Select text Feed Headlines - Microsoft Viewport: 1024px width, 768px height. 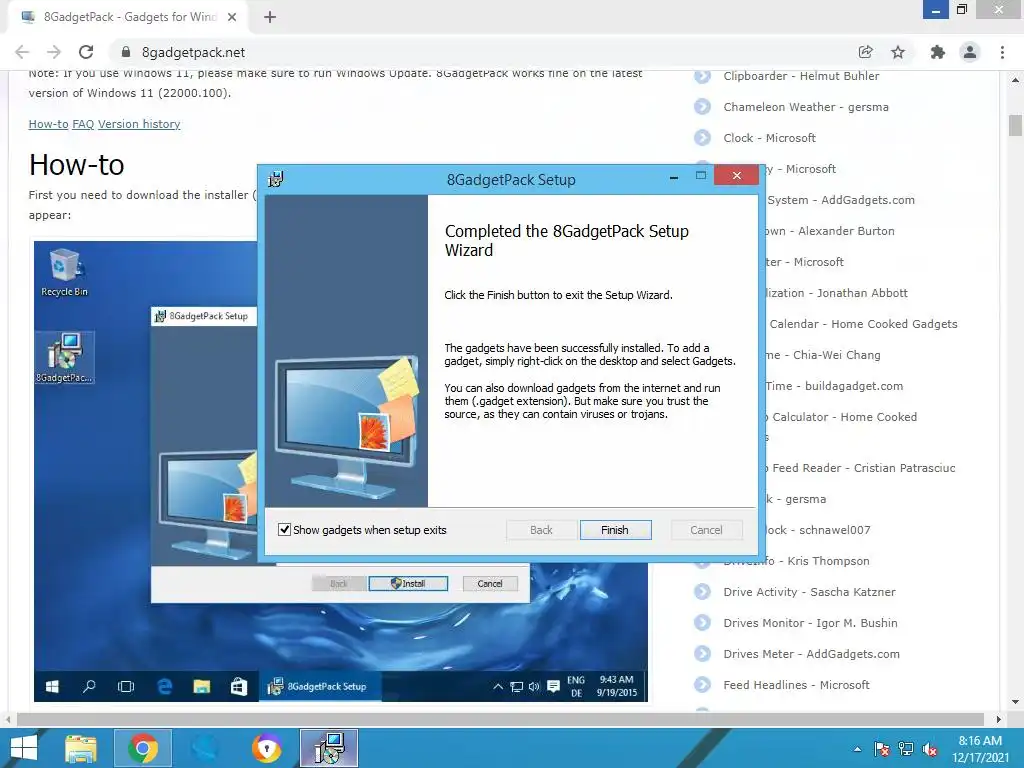(x=796, y=685)
